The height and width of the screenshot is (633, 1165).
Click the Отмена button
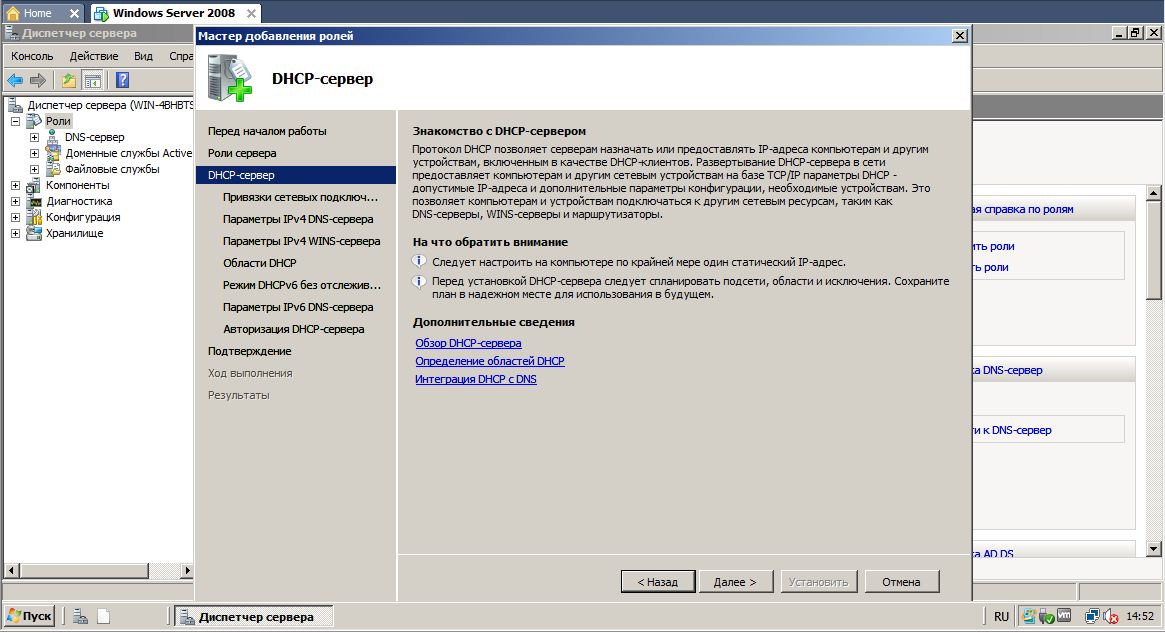pyautogui.click(x=901, y=582)
